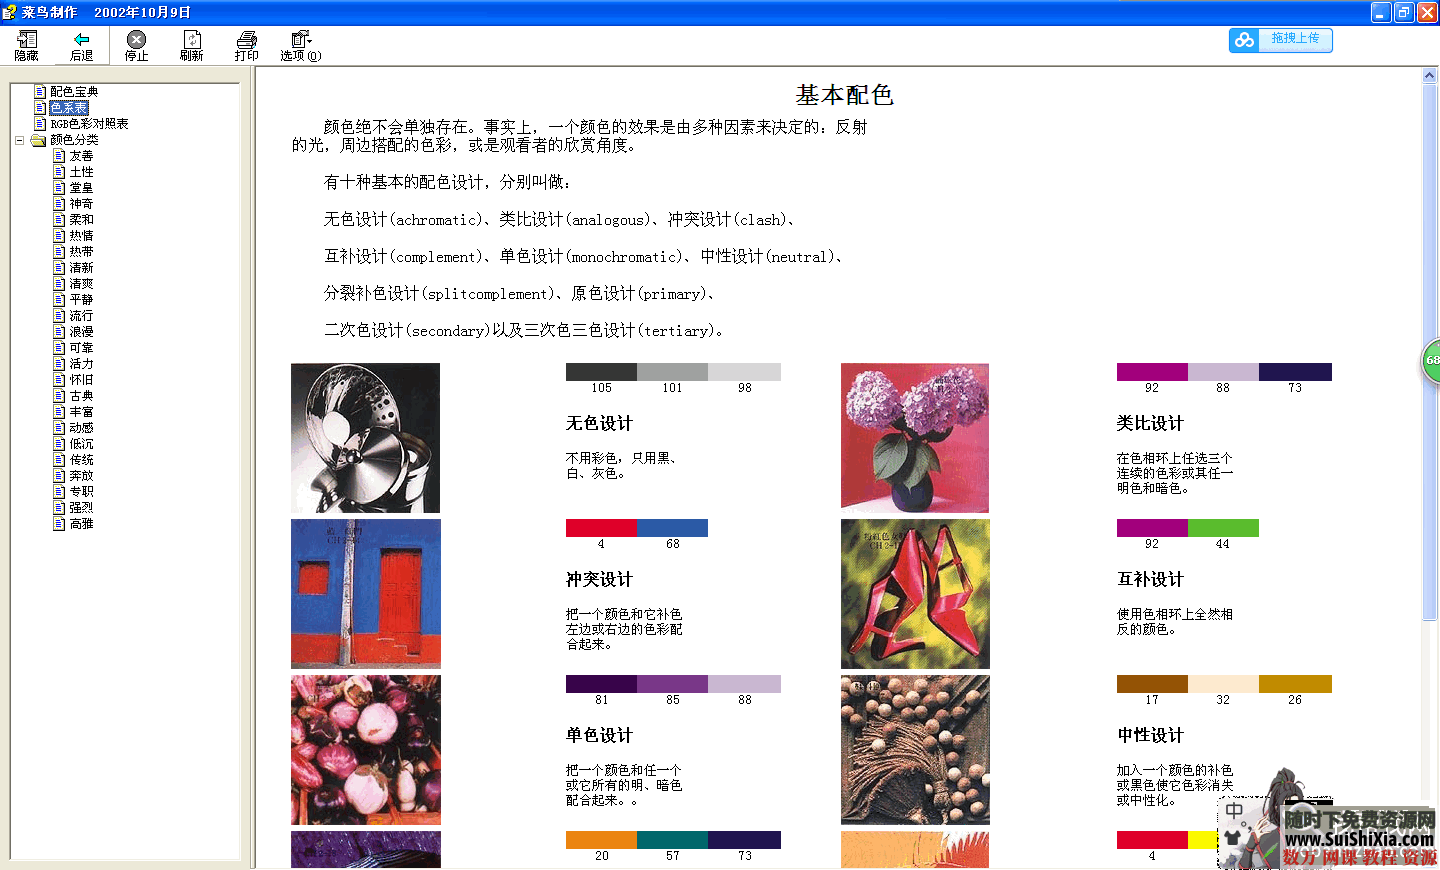Select the RGB色彩对照表 topic
The image size is (1440, 870).
(x=89, y=124)
